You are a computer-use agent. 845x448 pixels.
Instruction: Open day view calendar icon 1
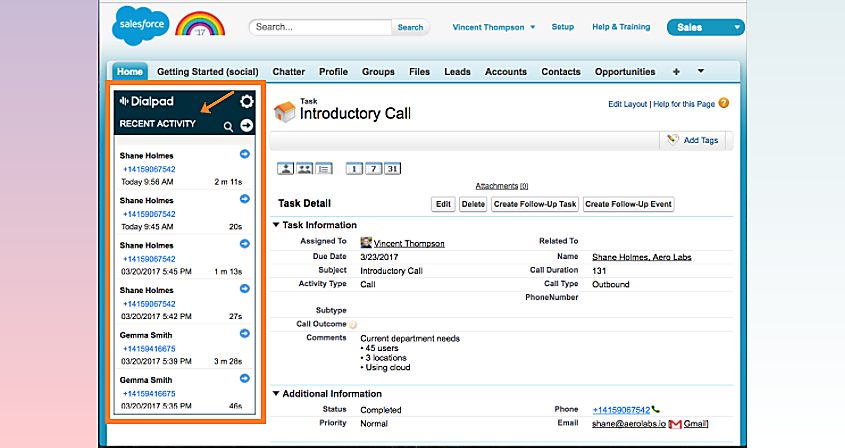tap(354, 169)
